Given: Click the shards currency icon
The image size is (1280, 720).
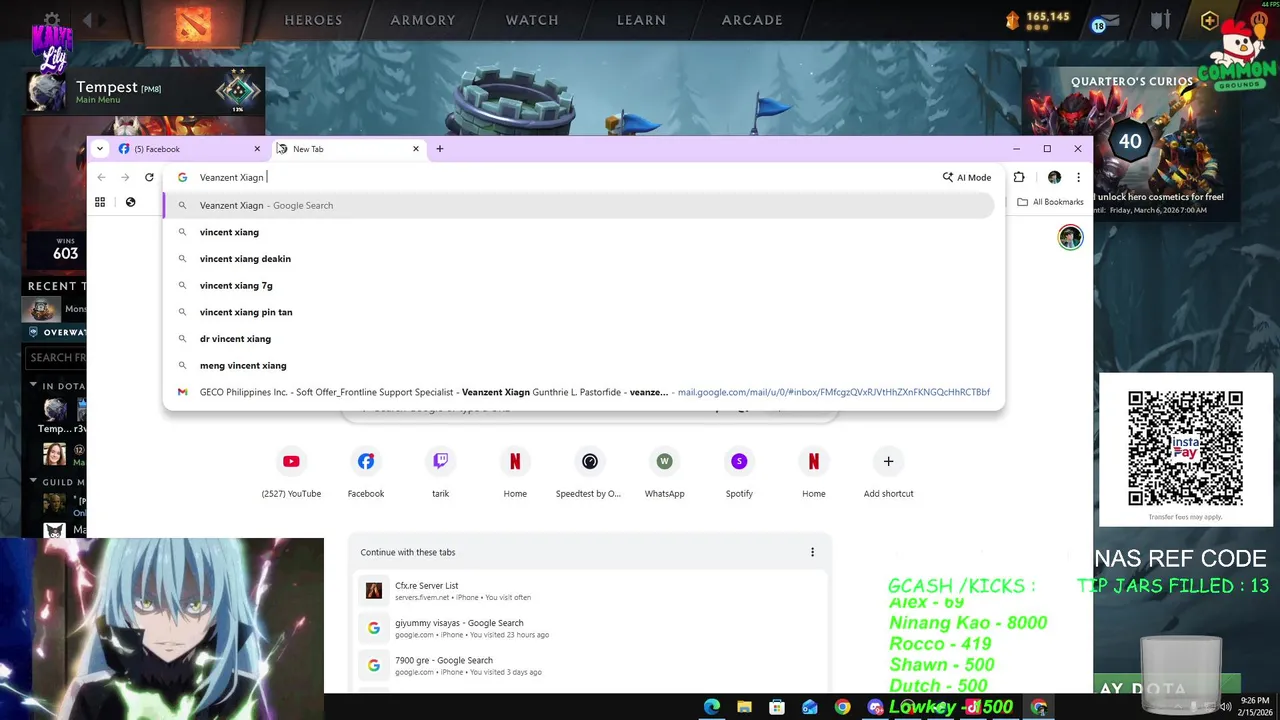Looking at the screenshot, I should [1011, 19].
